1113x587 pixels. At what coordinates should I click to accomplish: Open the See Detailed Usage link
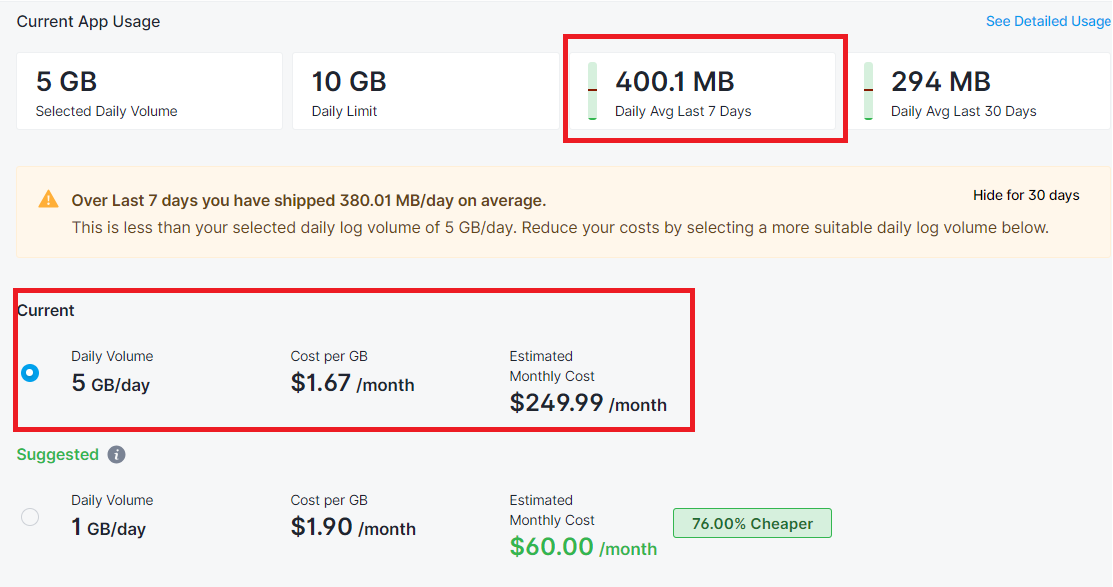[1048, 21]
